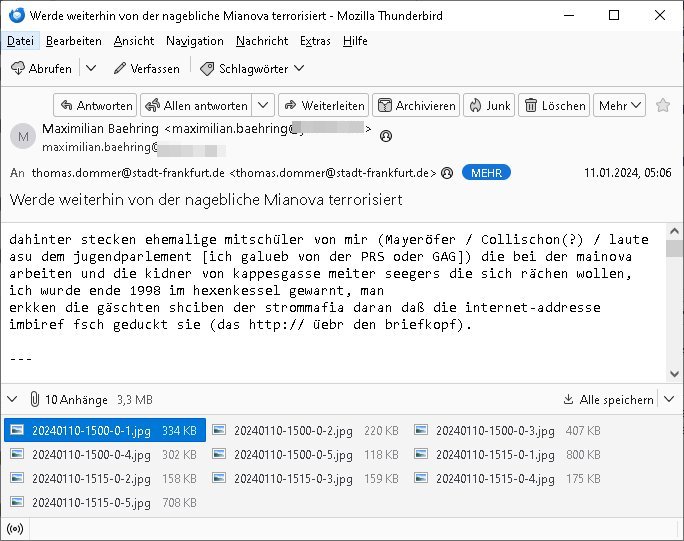Open the Nachricht menu
Screen dimensions: 684x541
pyautogui.click(x=261, y=41)
